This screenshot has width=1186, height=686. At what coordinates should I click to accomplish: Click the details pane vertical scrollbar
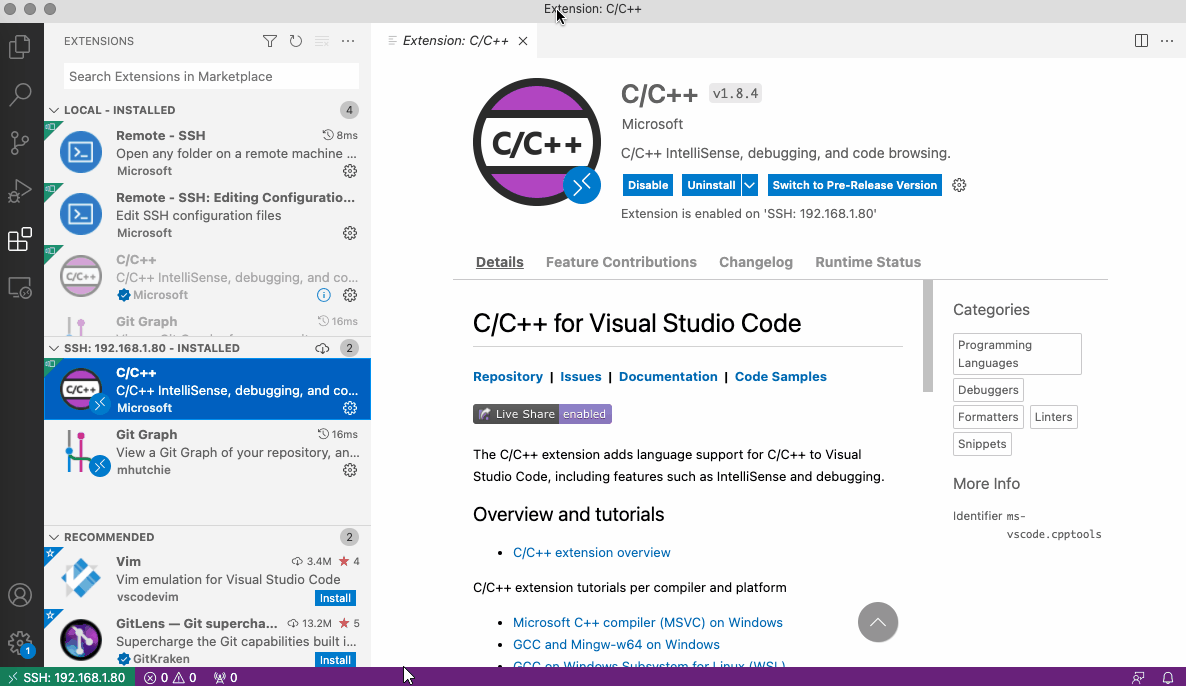[927, 336]
